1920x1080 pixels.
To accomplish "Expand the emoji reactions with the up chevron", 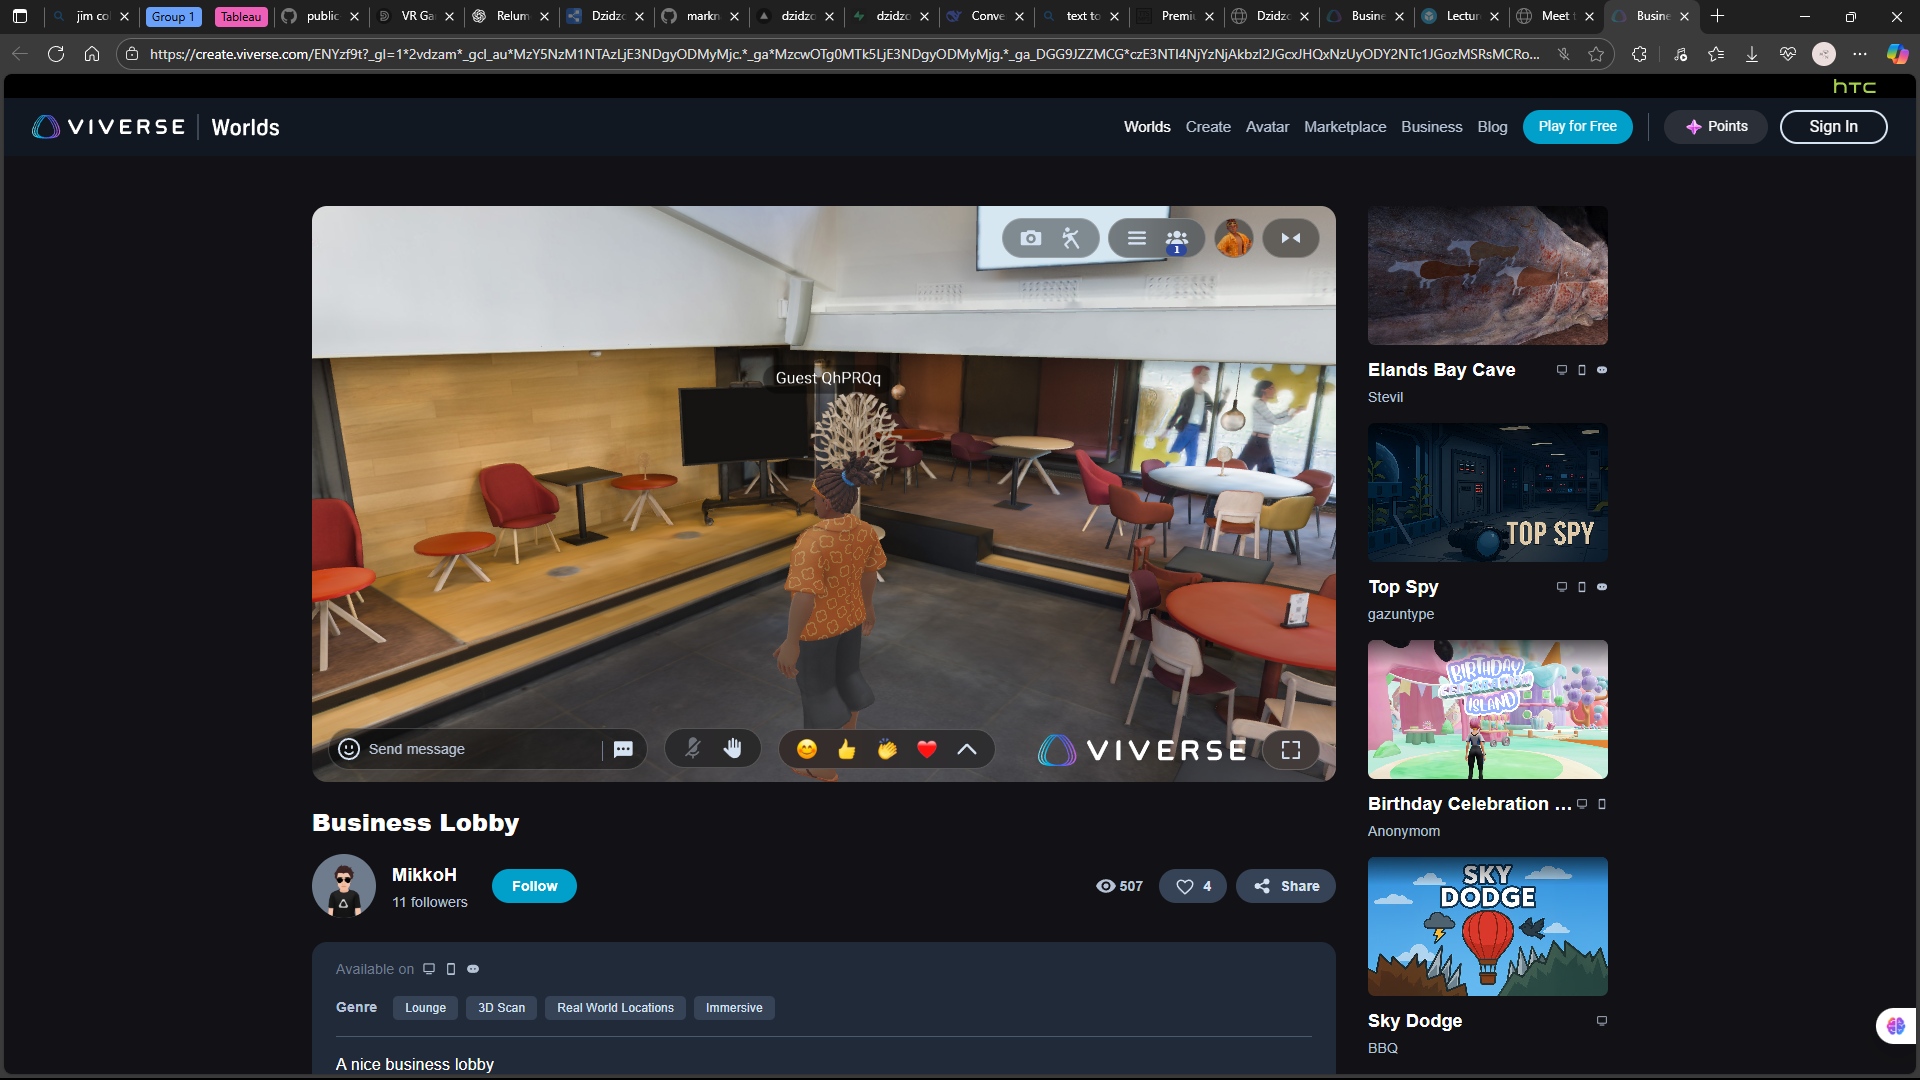I will tap(967, 749).
